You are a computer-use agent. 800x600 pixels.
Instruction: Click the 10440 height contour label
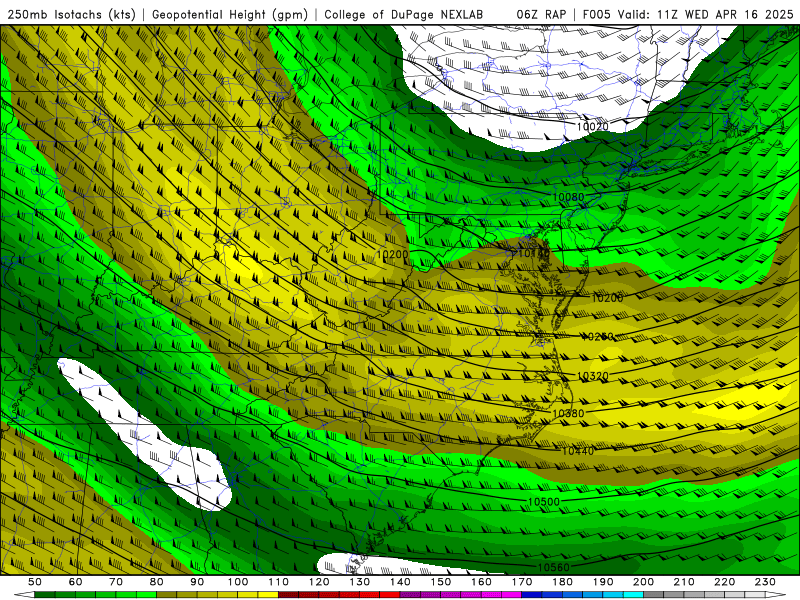(x=578, y=451)
